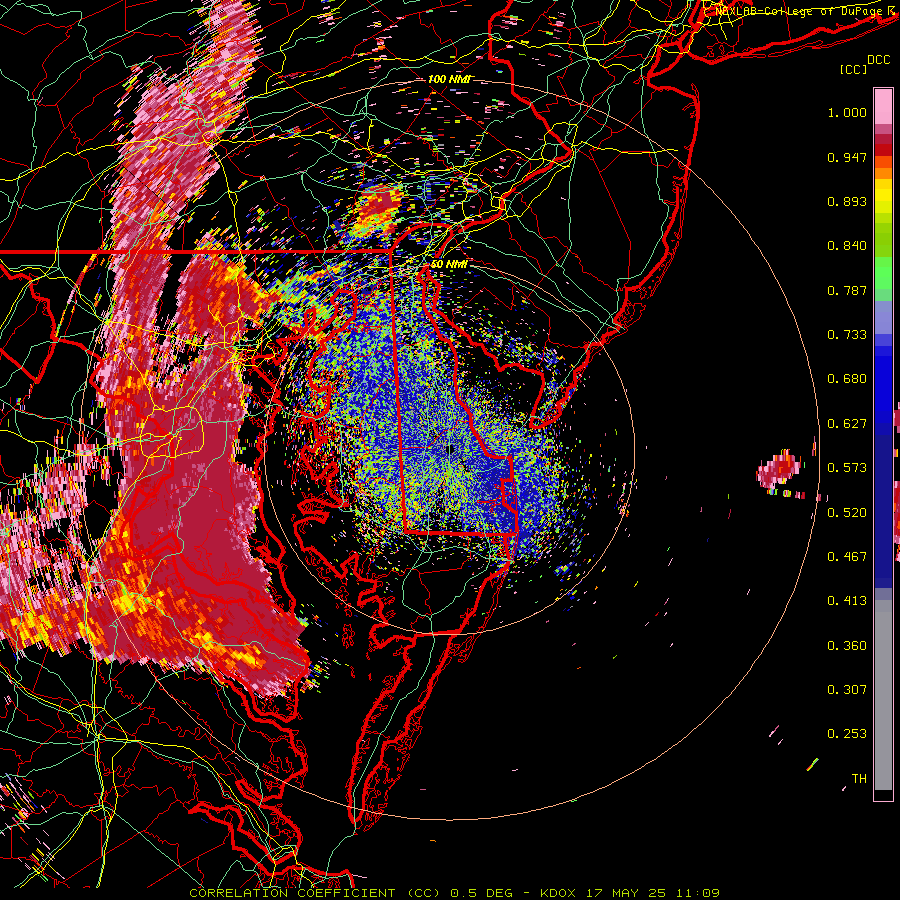Click the 0.520 scale label
Viewport: 900px width, 900px height.
[x=847, y=513]
